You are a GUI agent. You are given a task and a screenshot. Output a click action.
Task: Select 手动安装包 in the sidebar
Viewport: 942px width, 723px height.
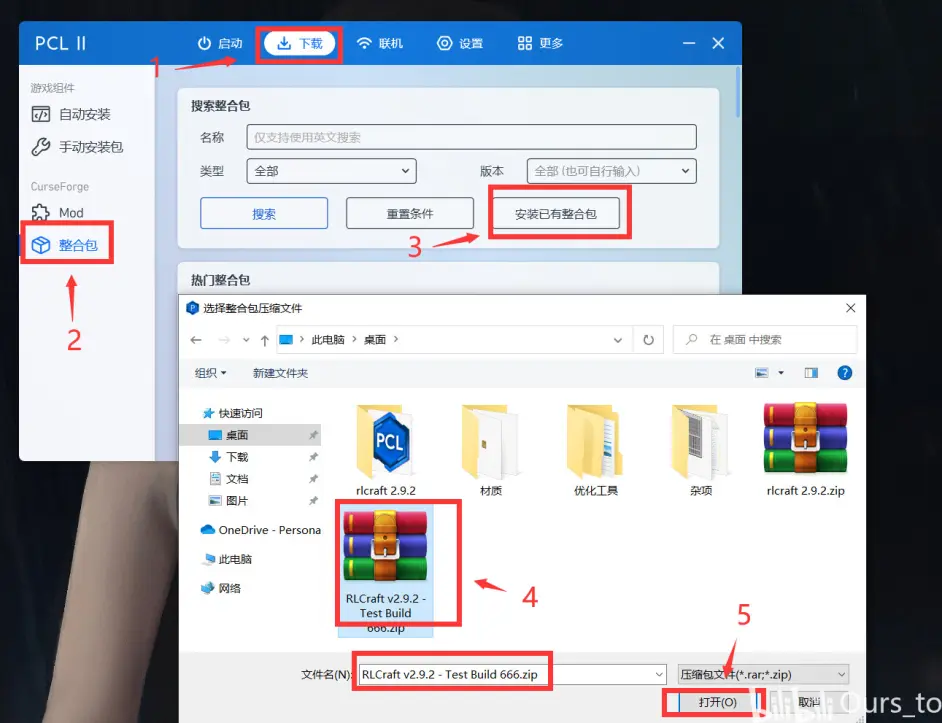(x=77, y=147)
